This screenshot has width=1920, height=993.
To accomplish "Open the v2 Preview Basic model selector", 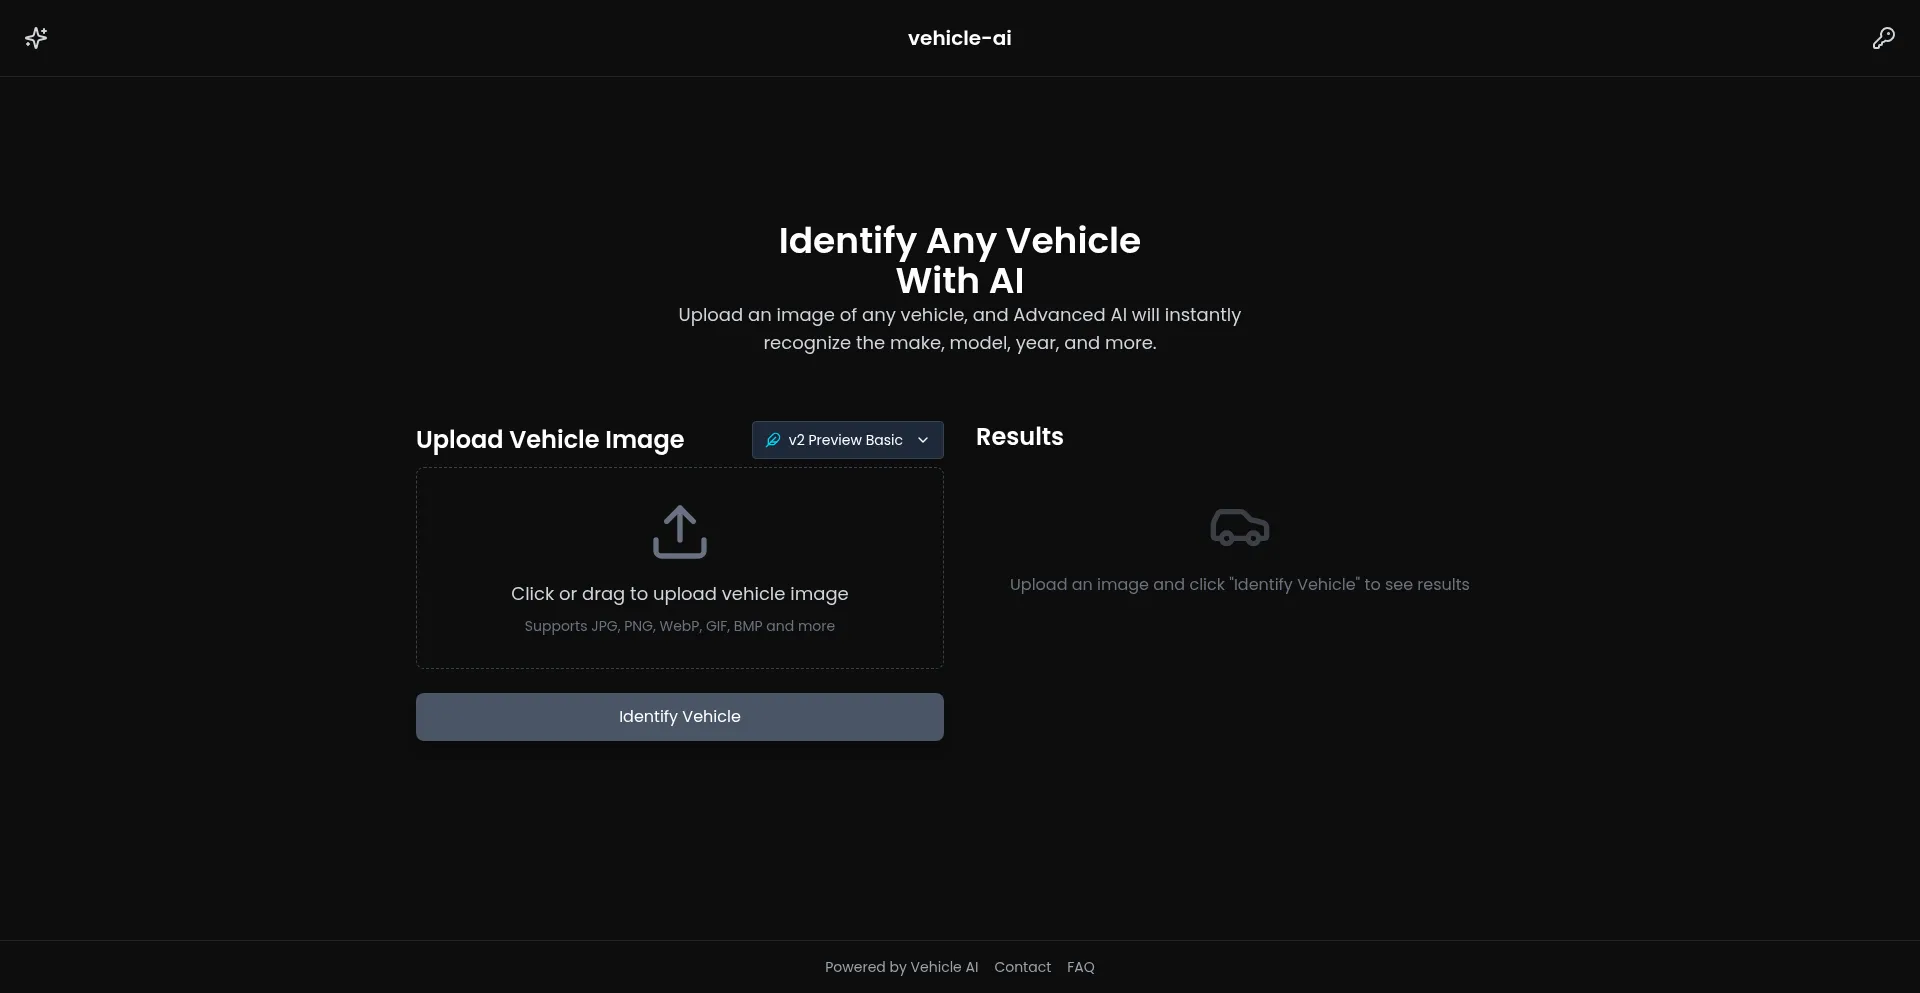I will click(846, 440).
